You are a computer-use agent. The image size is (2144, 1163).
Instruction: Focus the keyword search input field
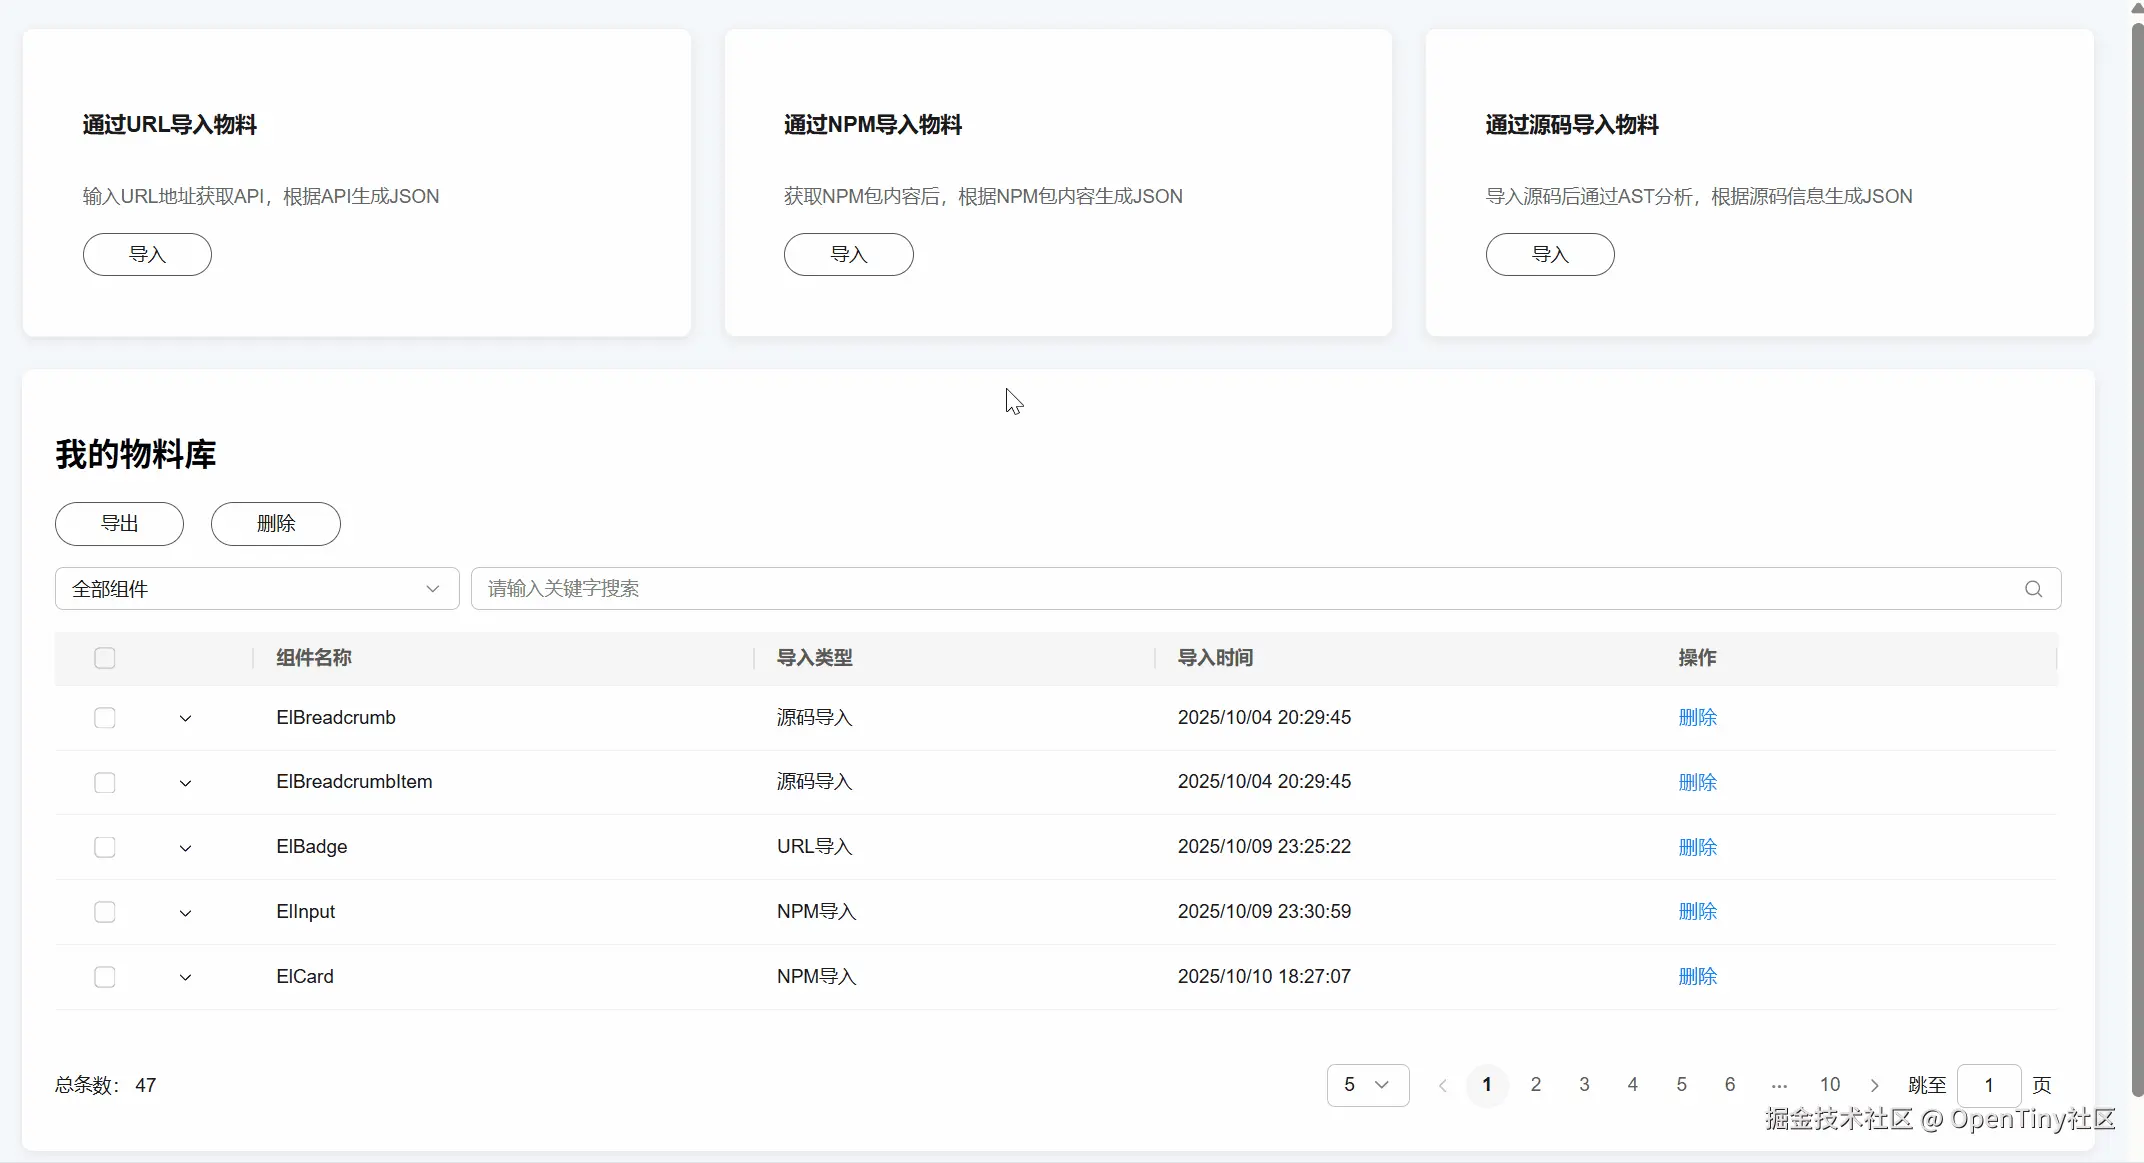(1240, 589)
